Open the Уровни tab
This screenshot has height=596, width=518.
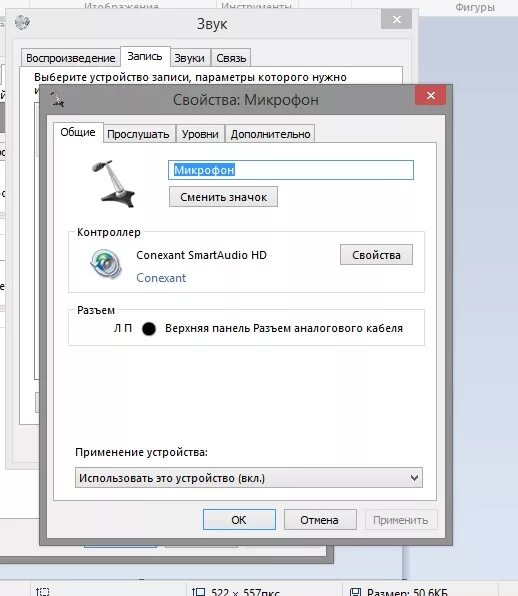click(200, 134)
